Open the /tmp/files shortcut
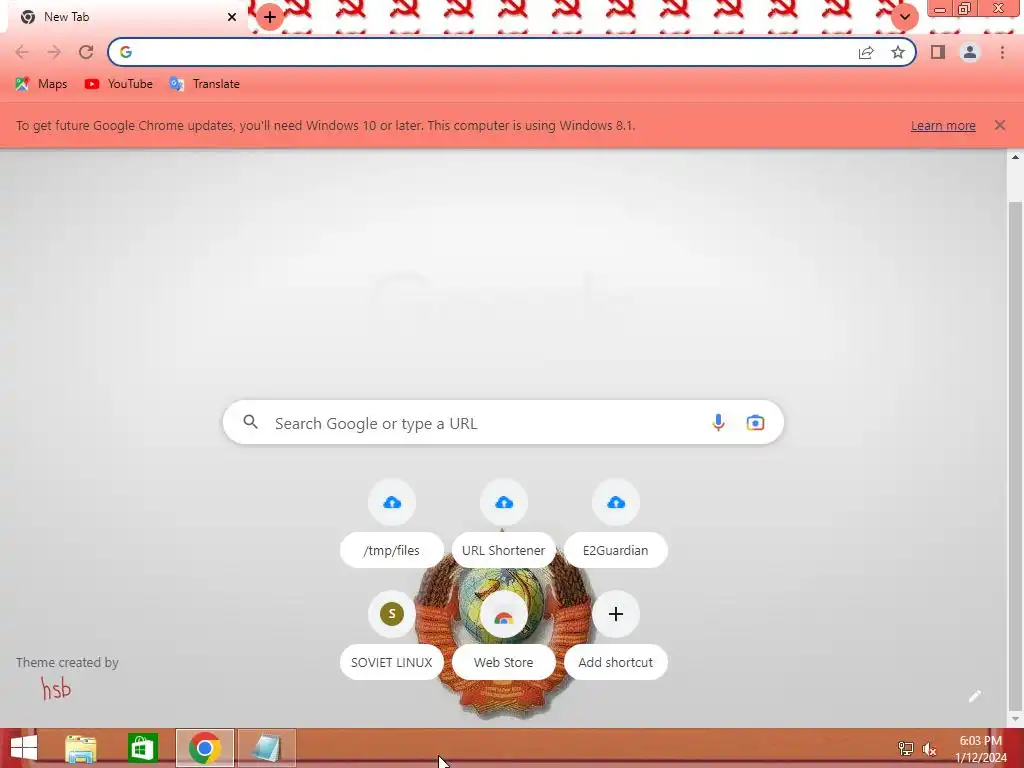 (x=392, y=524)
